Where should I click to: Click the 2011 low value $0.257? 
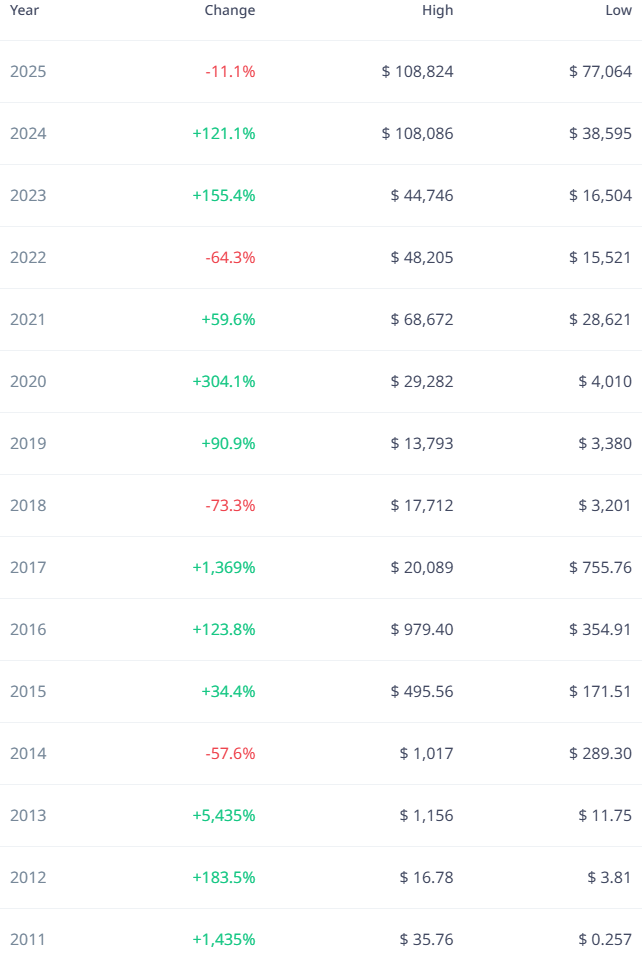(605, 939)
